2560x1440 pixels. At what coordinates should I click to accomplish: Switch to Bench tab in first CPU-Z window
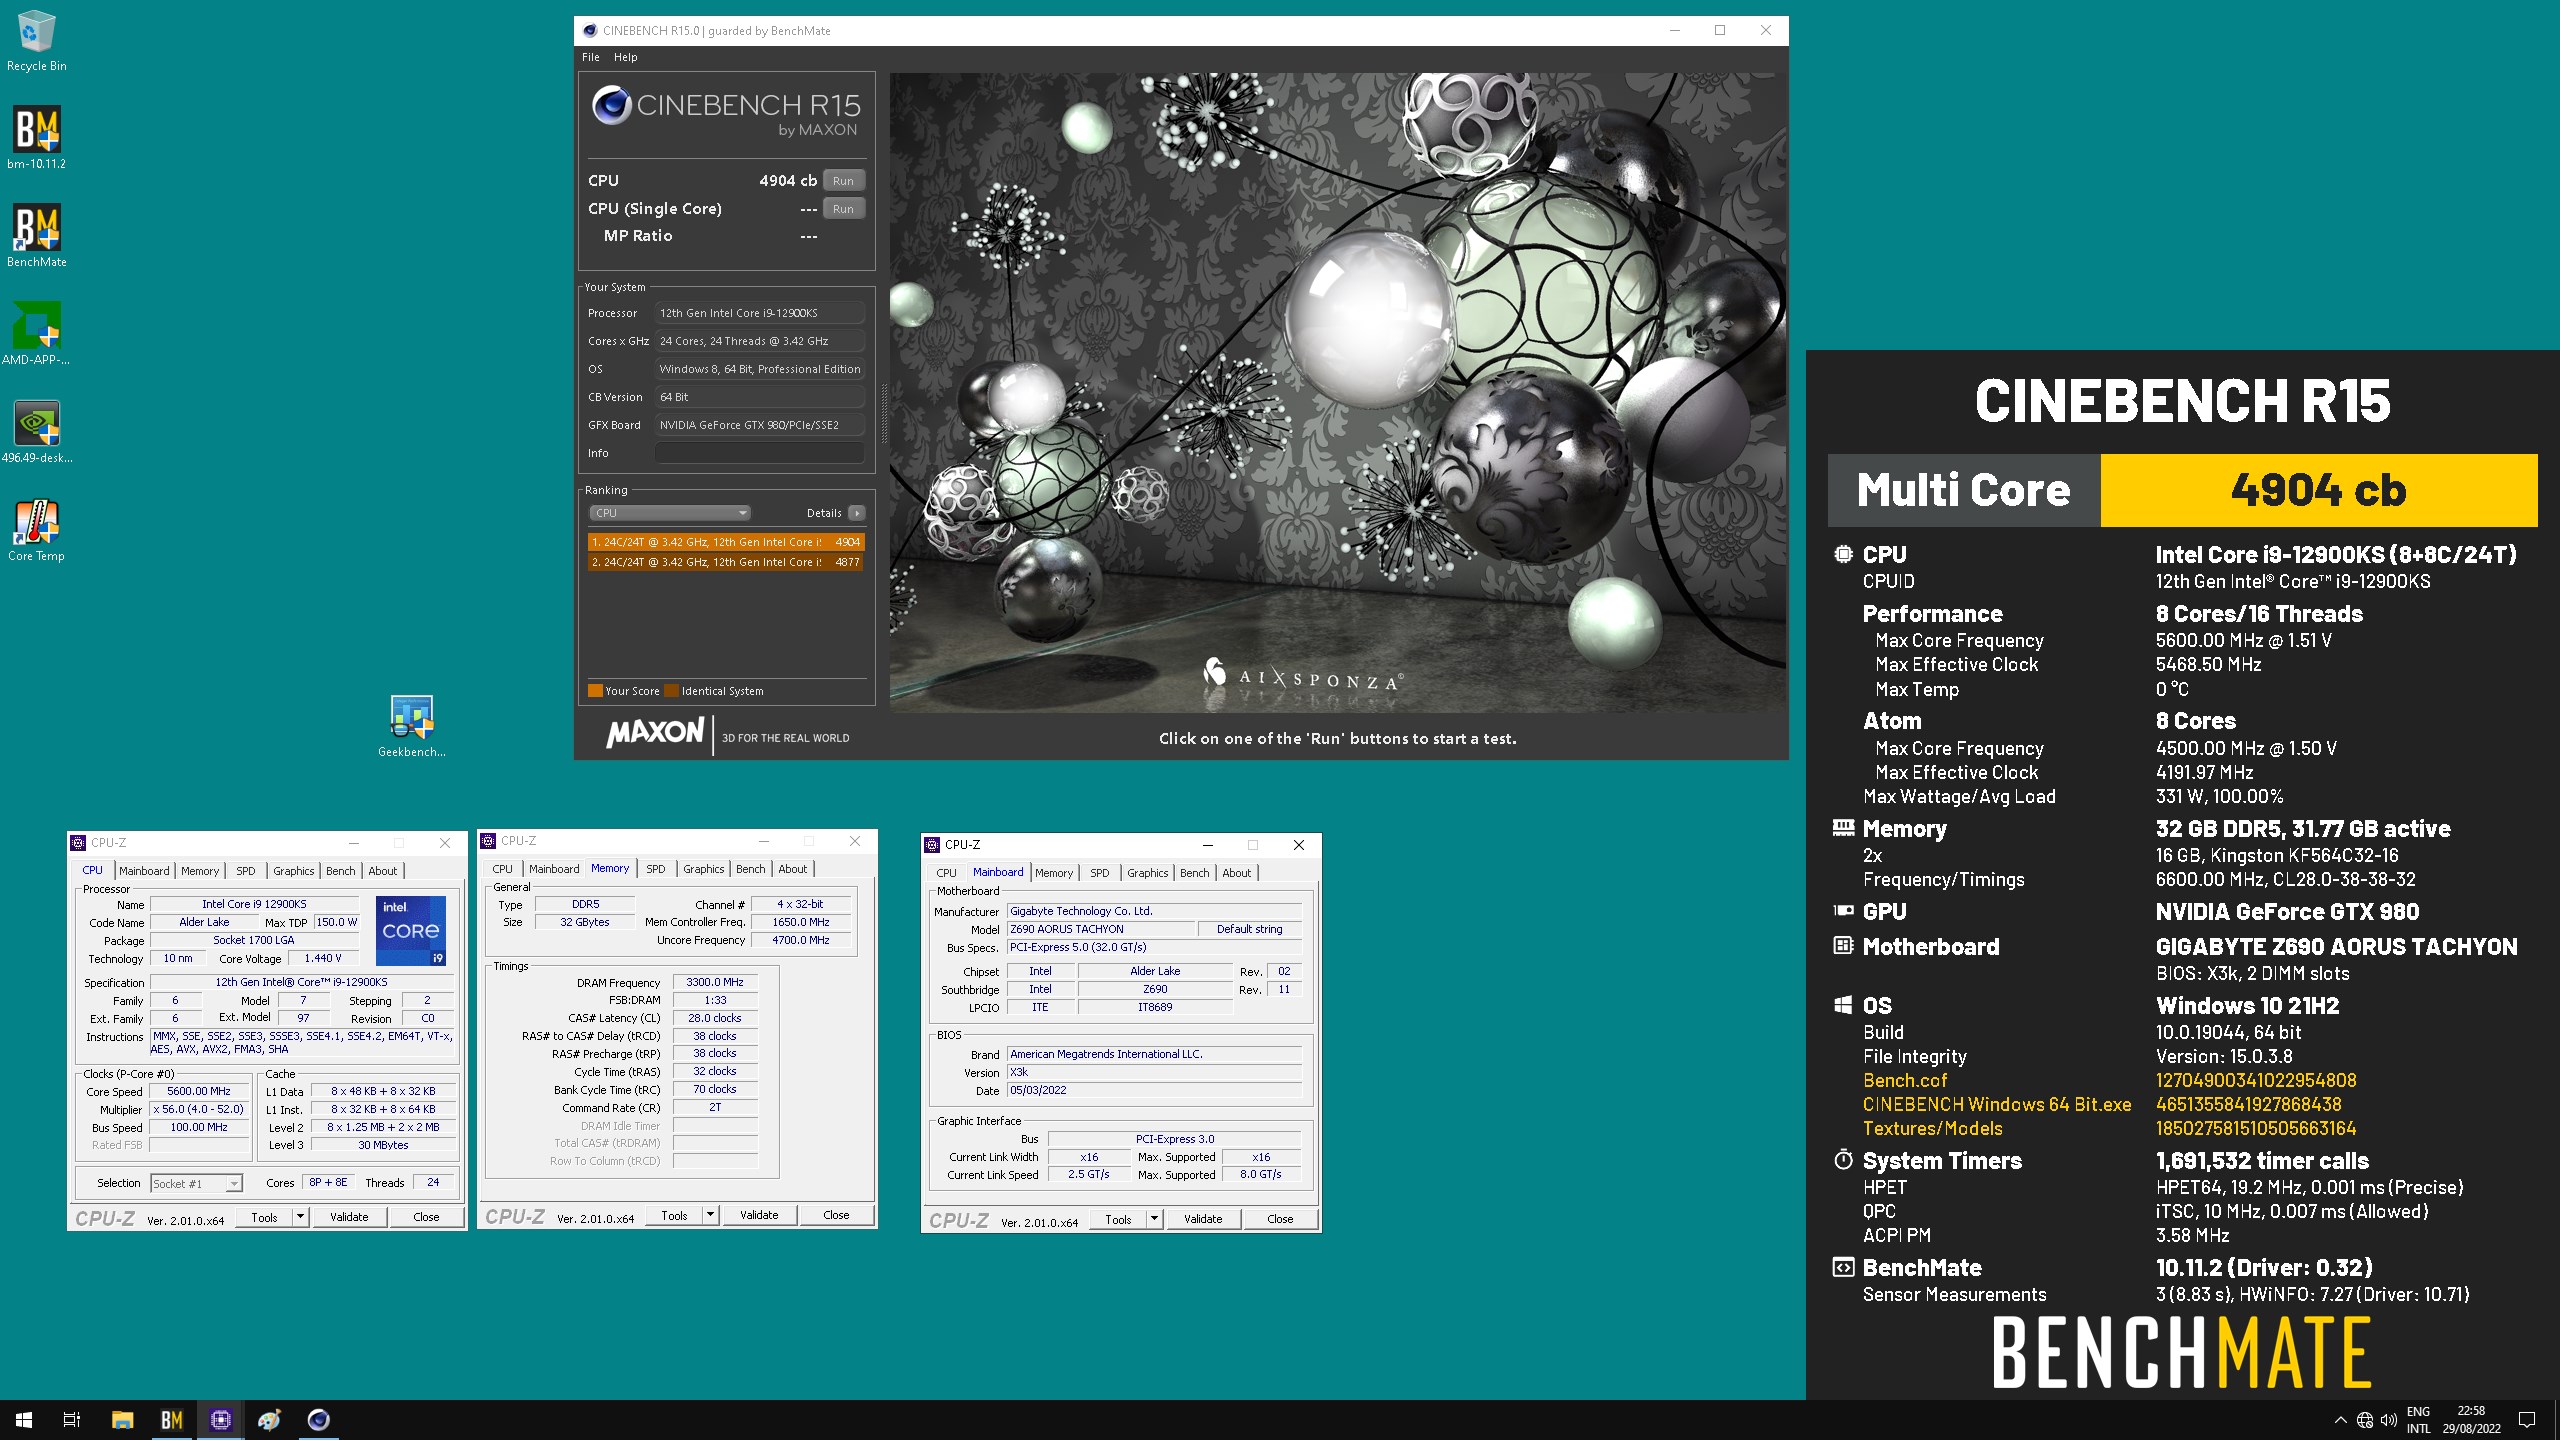point(341,871)
